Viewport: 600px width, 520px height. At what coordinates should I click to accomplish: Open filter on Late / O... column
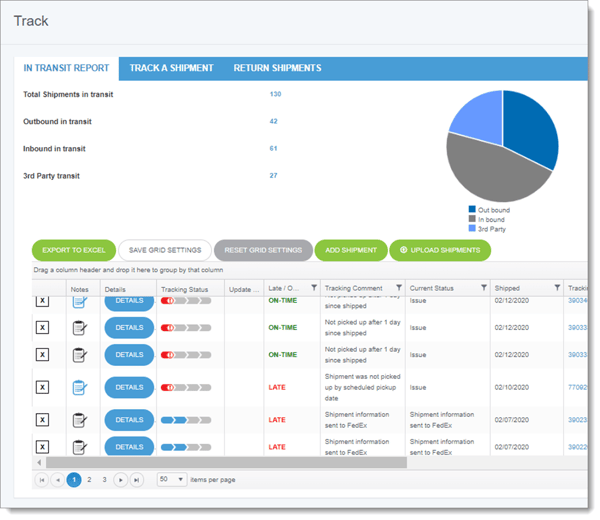(x=314, y=288)
